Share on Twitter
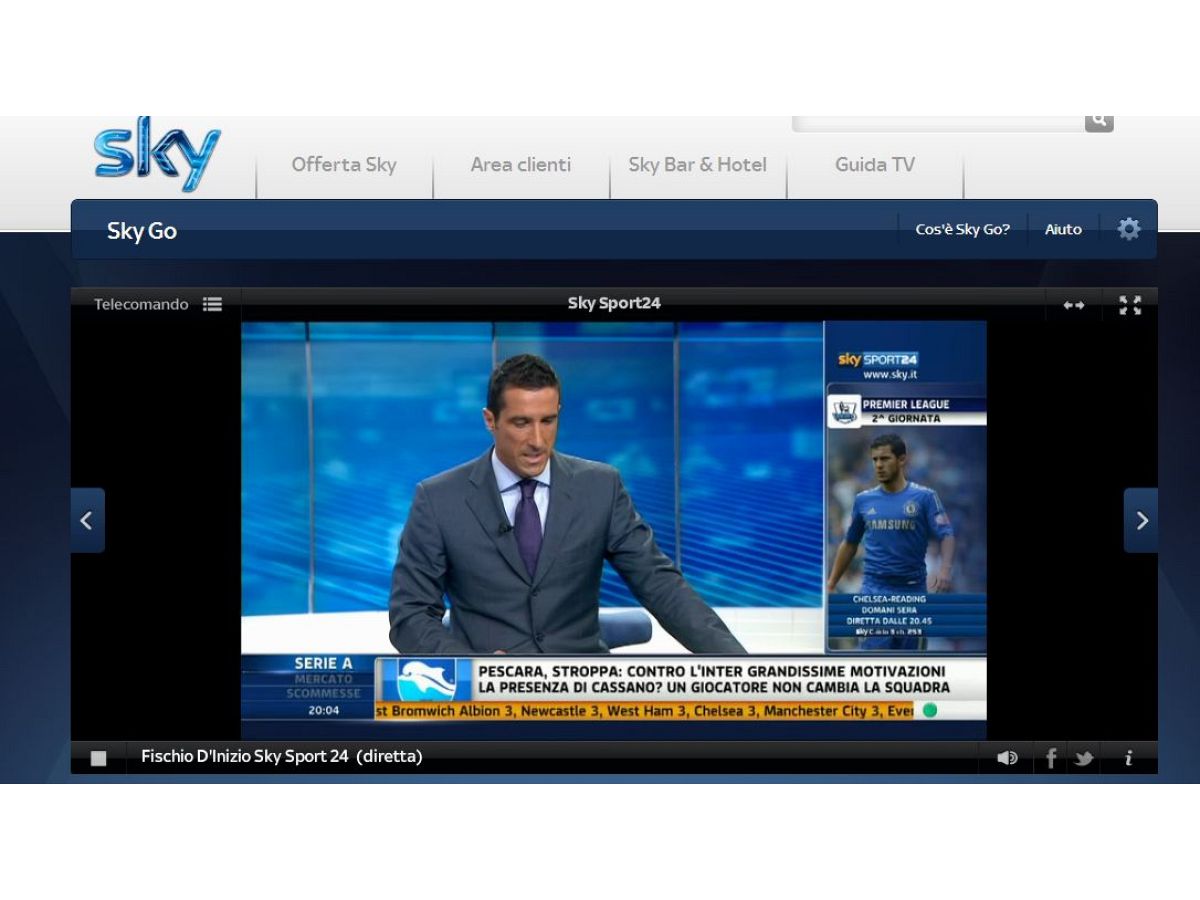This screenshot has height=900, width=1200. click(1084, 758)
